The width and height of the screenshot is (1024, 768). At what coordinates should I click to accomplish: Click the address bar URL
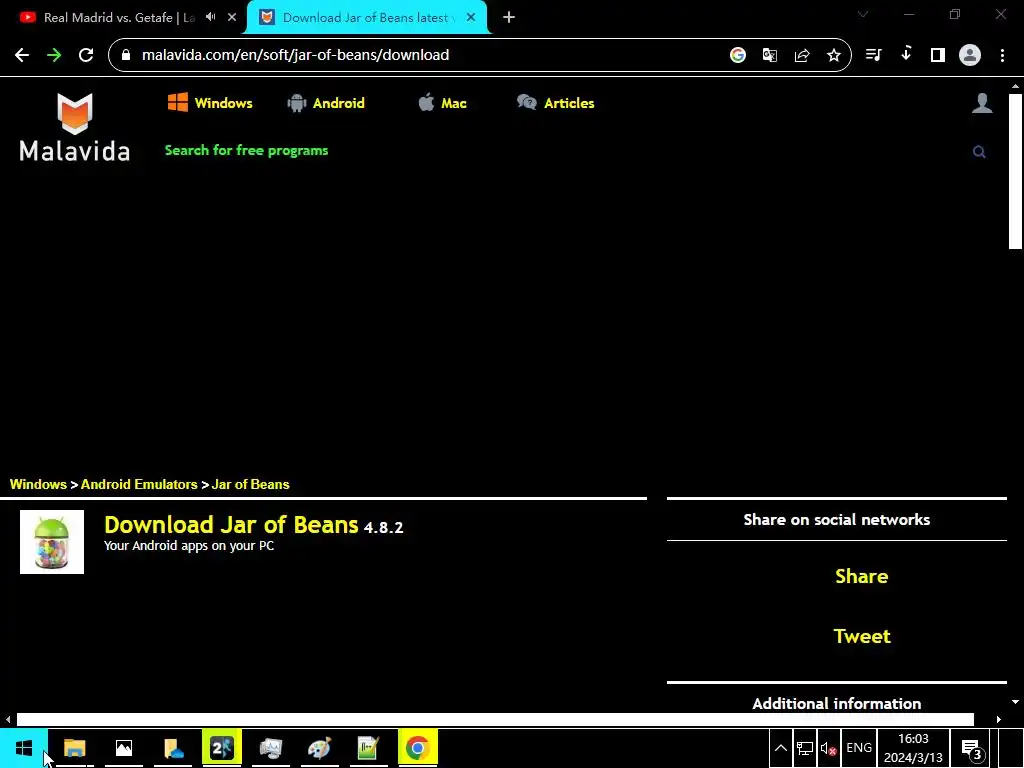[x=295, y=55]
